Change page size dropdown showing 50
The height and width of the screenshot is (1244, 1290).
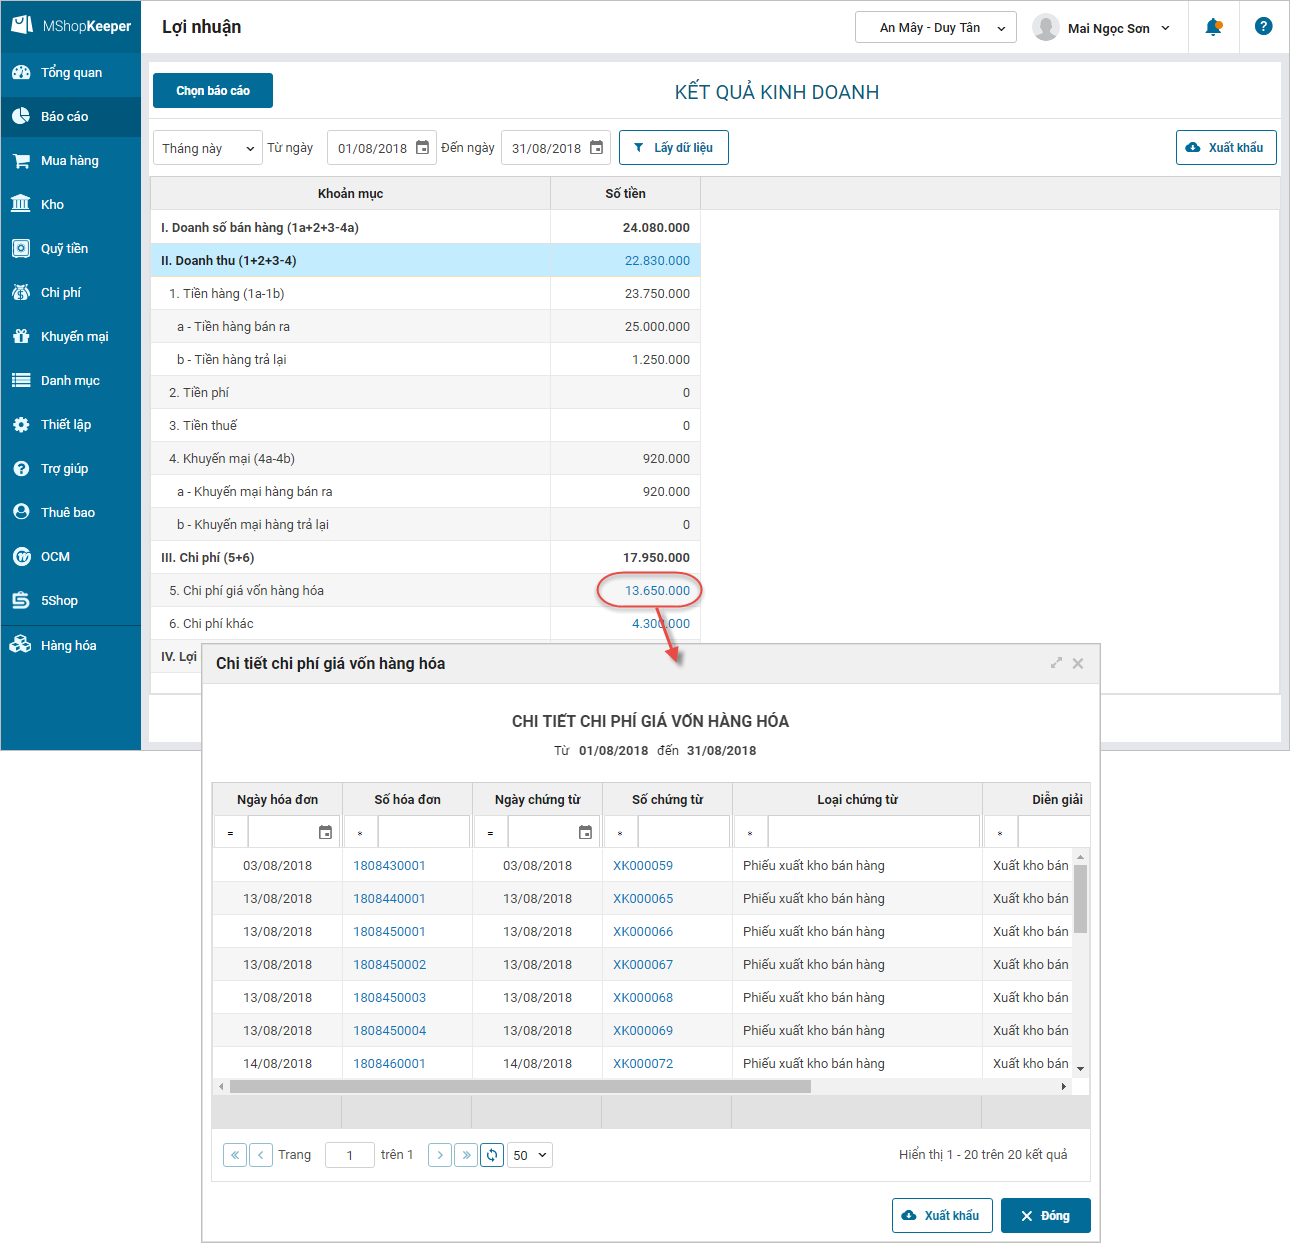(x=530, y=1155)
